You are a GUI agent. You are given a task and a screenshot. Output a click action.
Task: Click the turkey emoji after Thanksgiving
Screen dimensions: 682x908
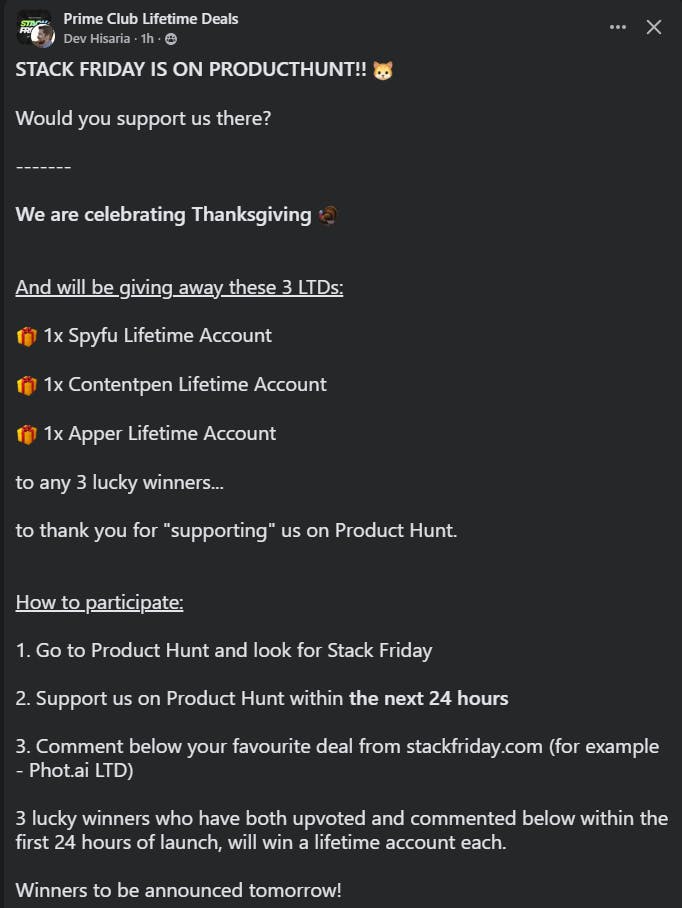(x=327, y=215)
